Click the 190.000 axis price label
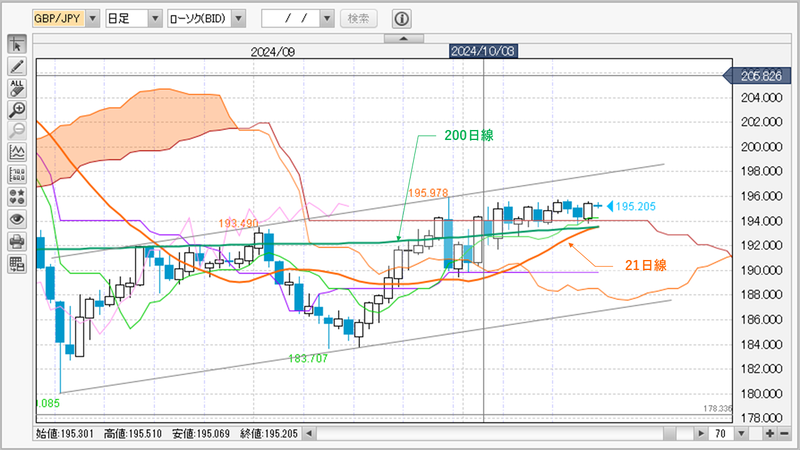 (762, 270)
